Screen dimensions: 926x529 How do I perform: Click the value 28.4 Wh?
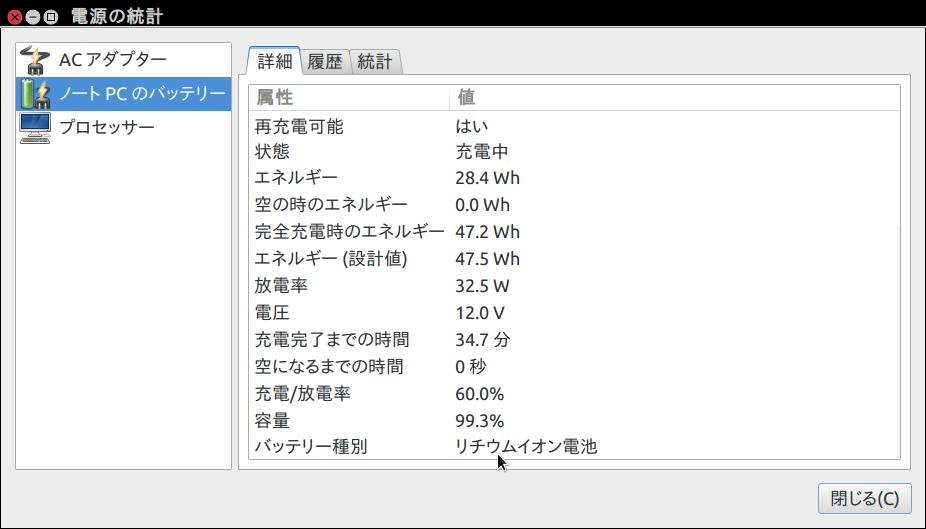click(x=487, y=178)
